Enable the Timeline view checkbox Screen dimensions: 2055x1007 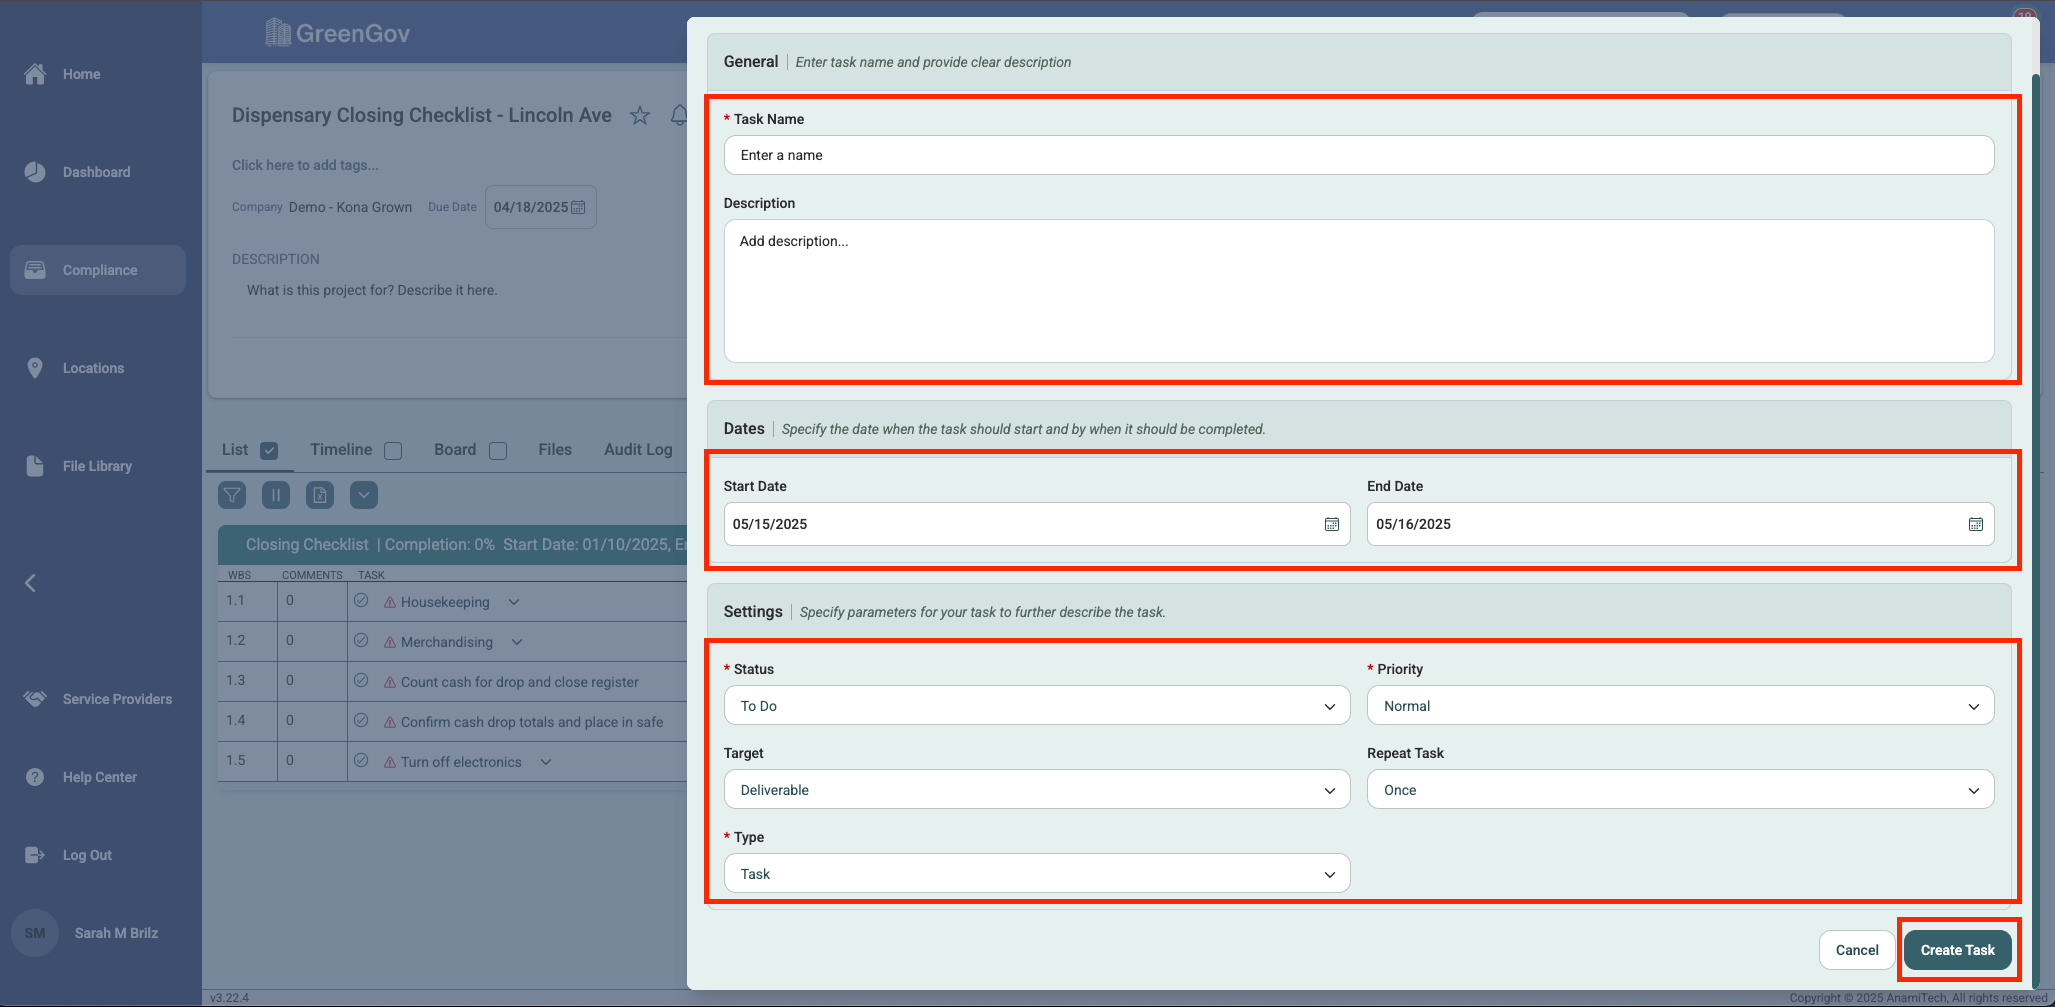click(393, 451)
